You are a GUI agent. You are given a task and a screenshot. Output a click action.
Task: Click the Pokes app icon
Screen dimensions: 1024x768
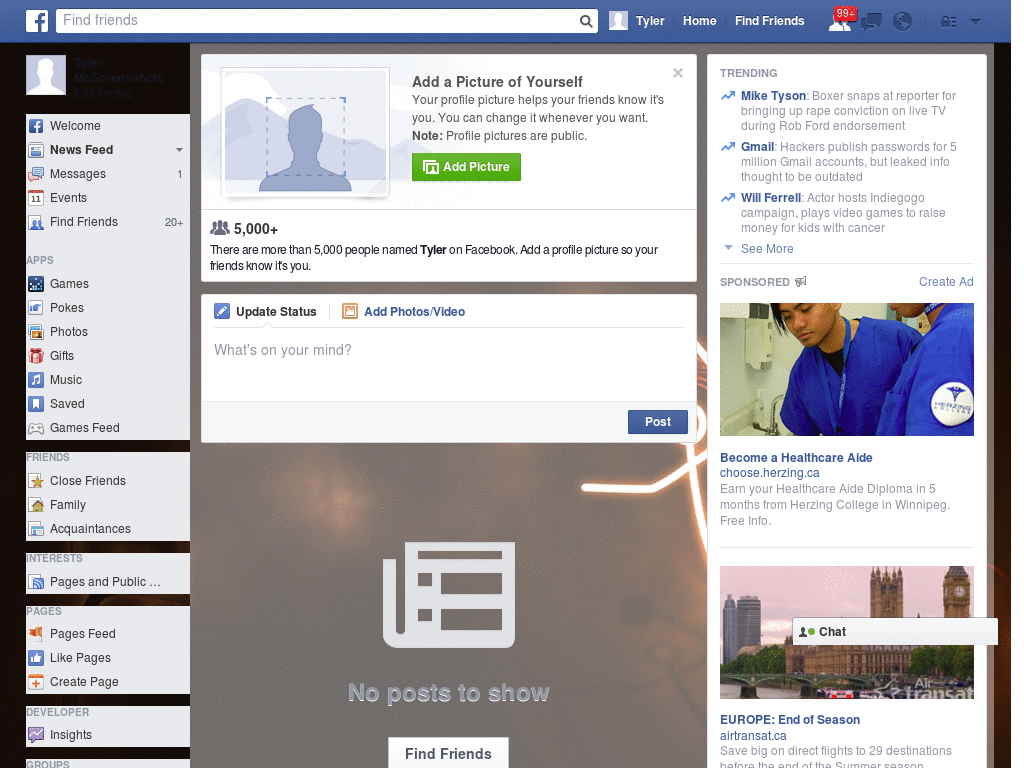[x=36, y=308]
